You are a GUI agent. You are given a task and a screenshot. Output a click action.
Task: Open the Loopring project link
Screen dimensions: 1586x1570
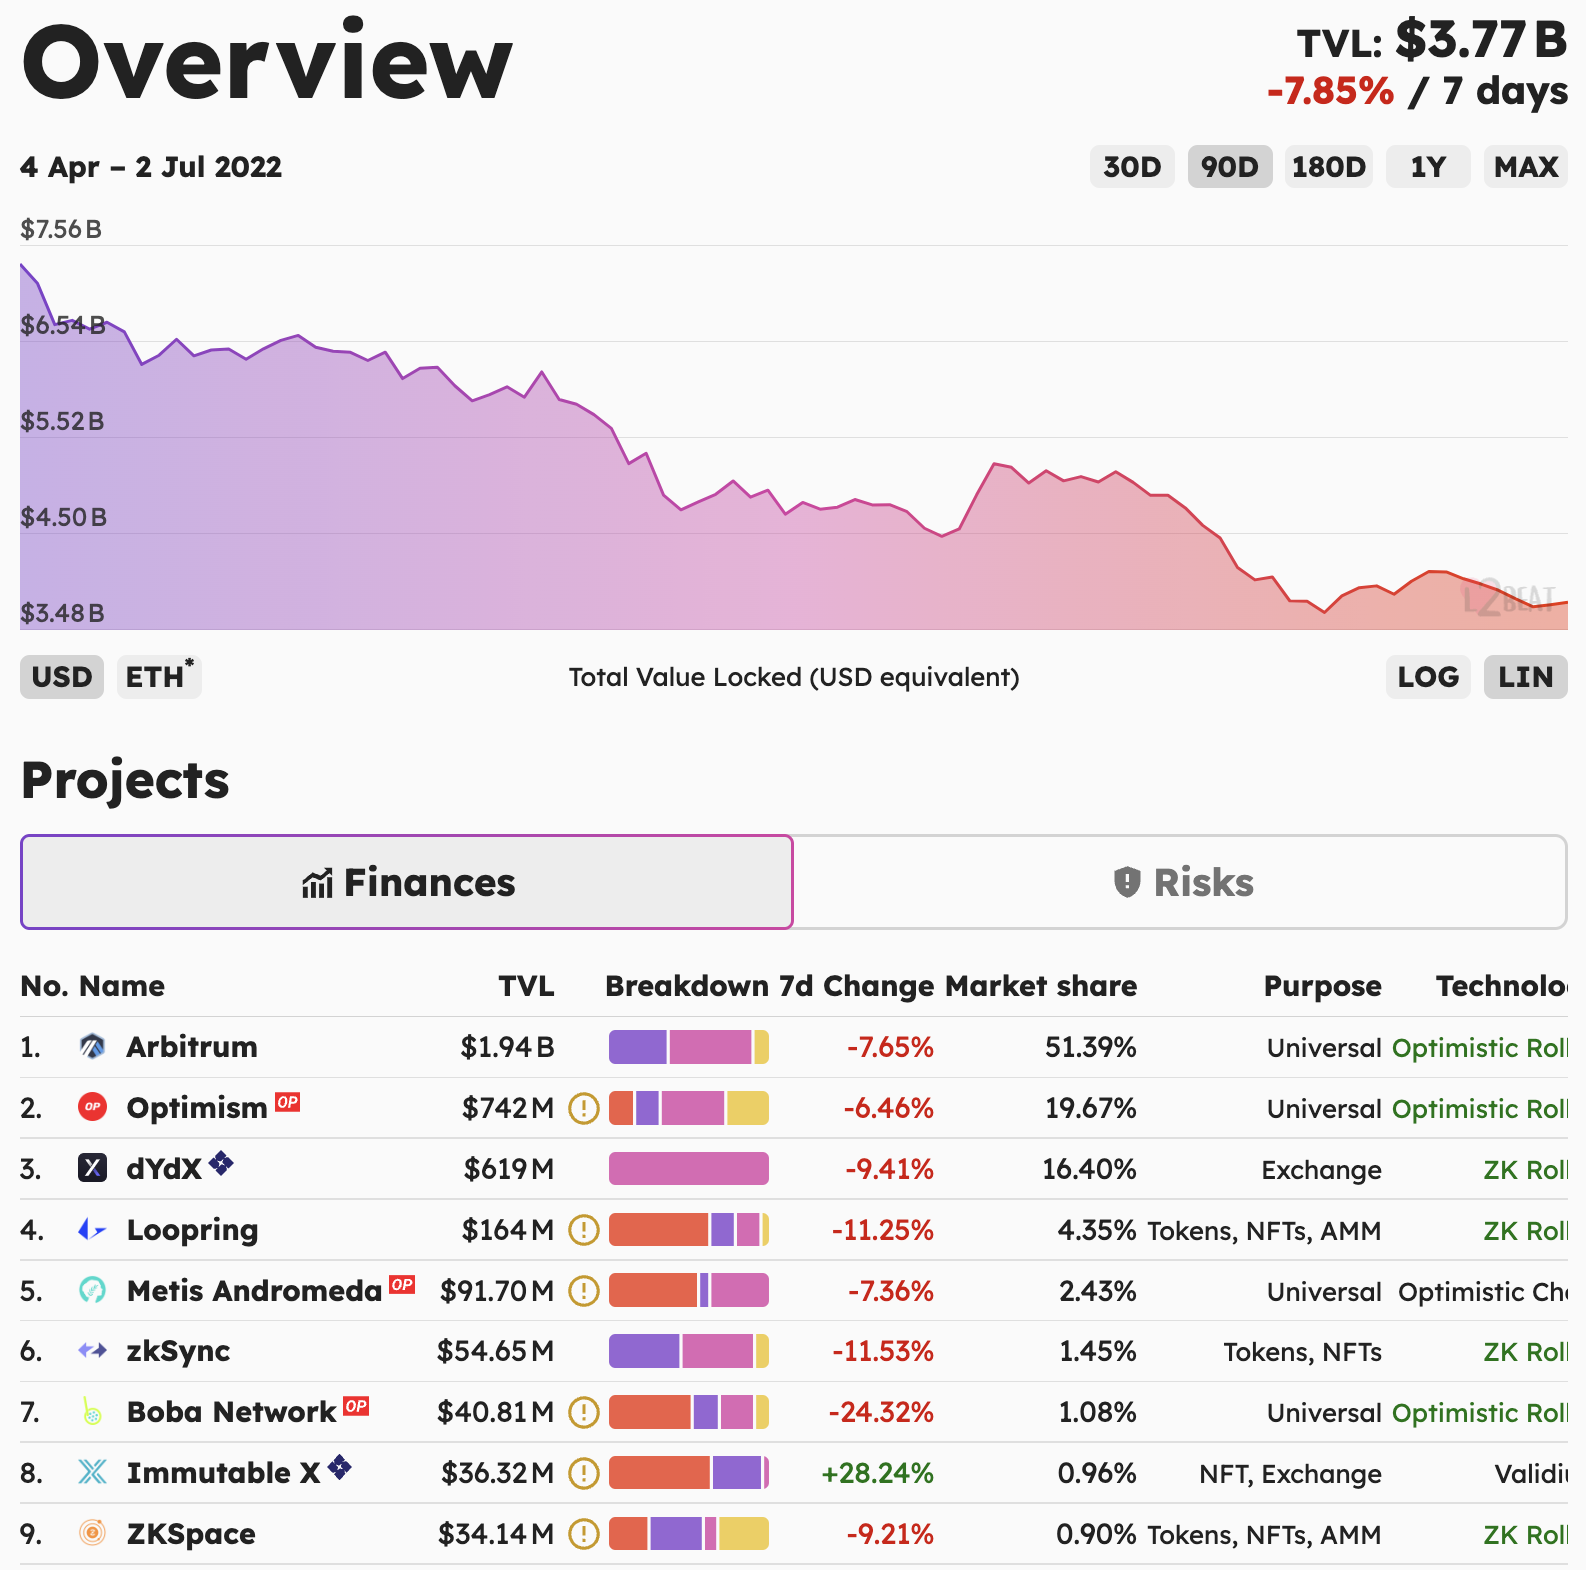[192, 1230]
